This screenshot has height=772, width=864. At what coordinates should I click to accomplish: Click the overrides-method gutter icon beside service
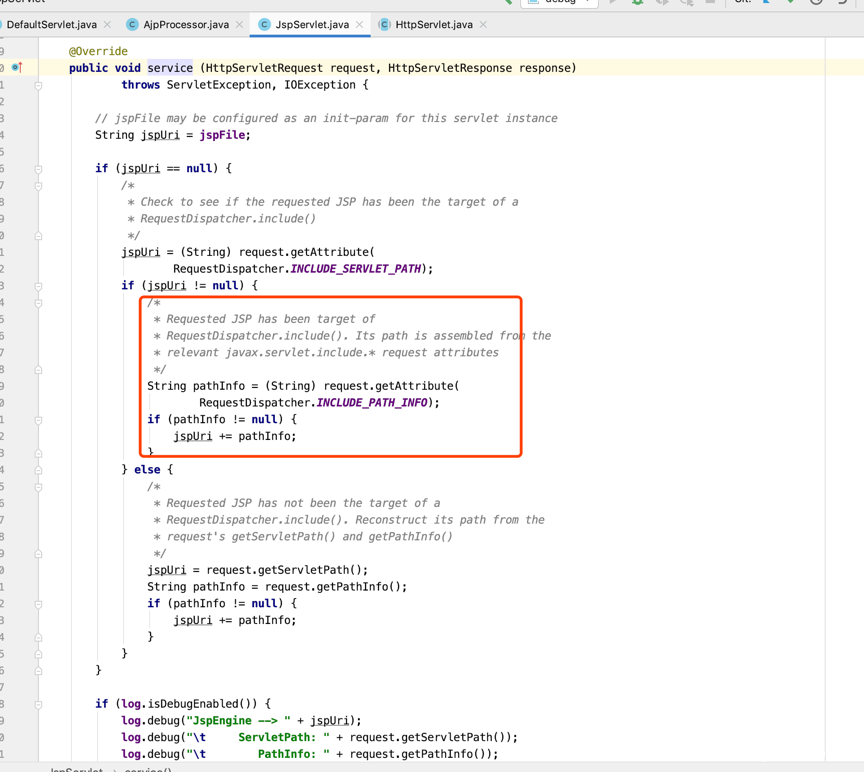17,68
